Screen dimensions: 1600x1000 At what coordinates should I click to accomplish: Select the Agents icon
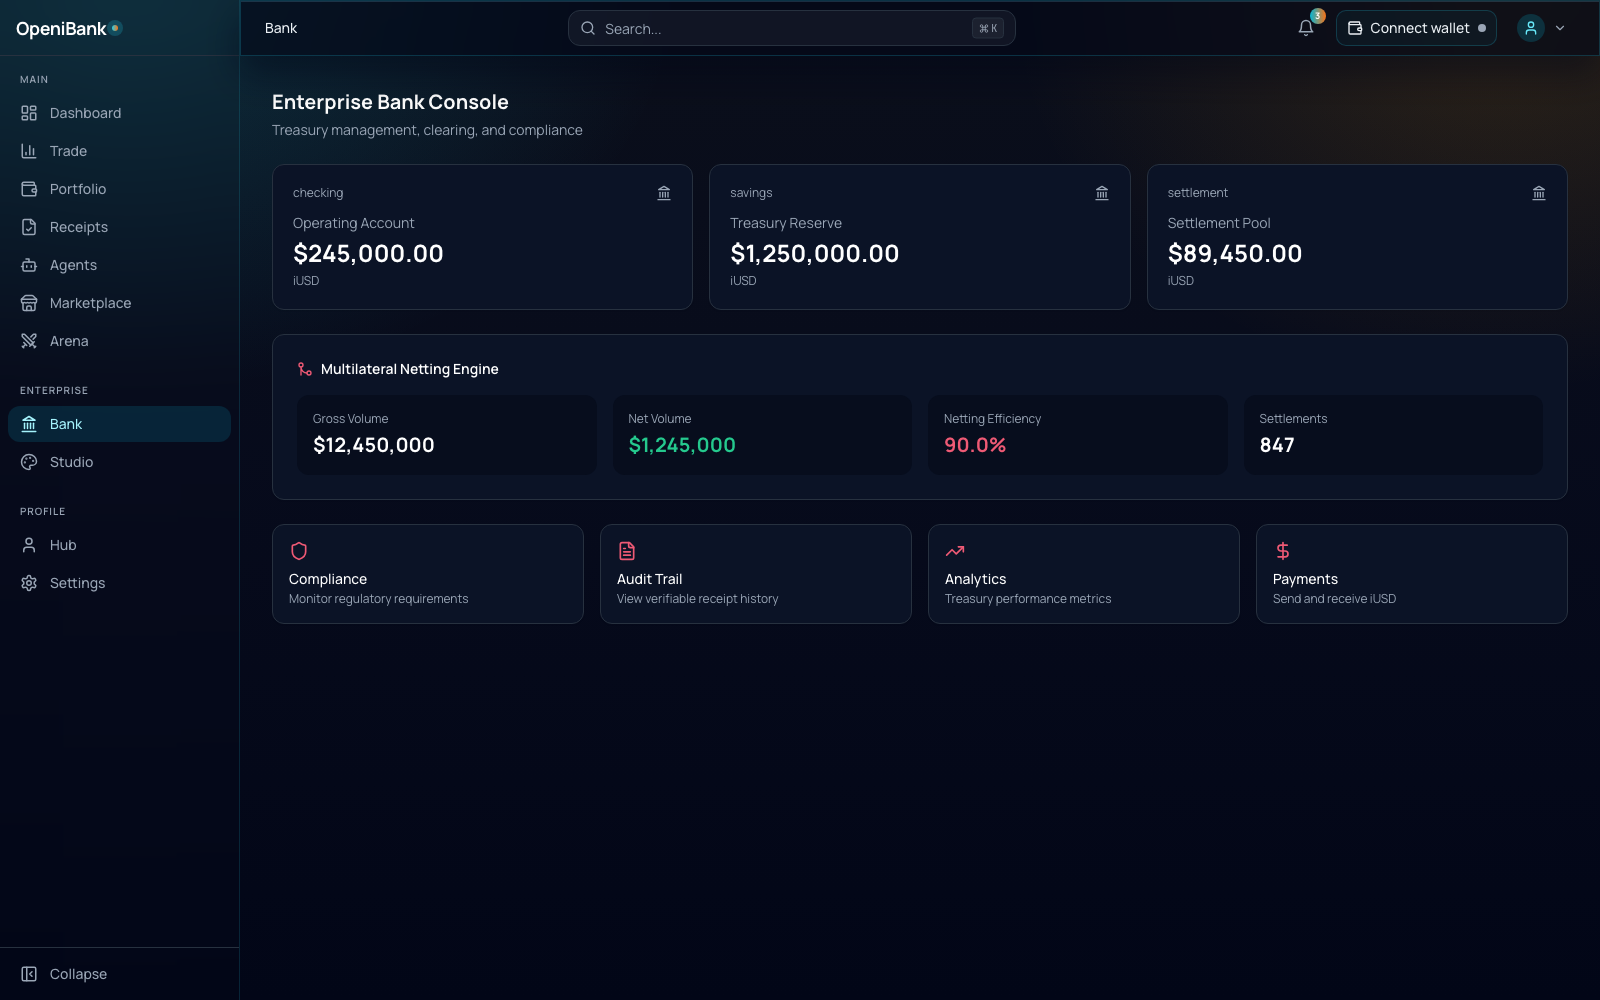point(29,265)
